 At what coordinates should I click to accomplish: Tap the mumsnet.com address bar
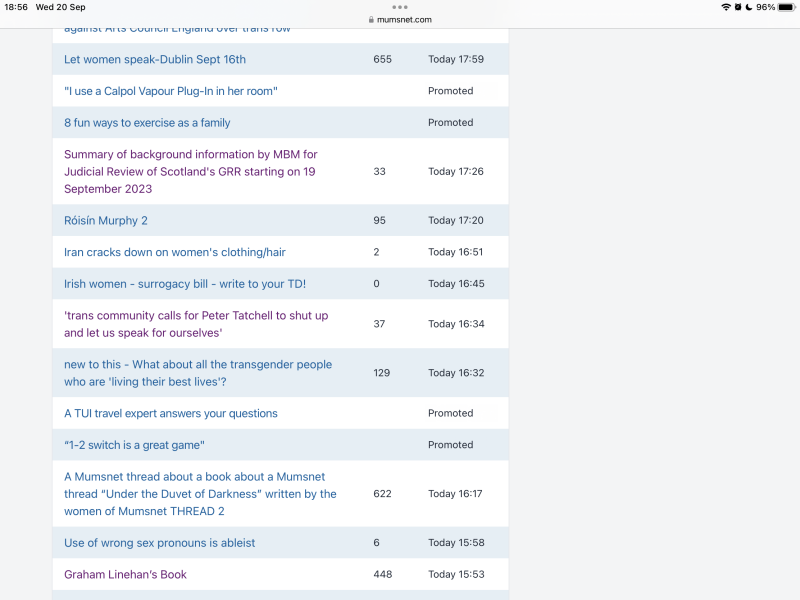(404, 19)
